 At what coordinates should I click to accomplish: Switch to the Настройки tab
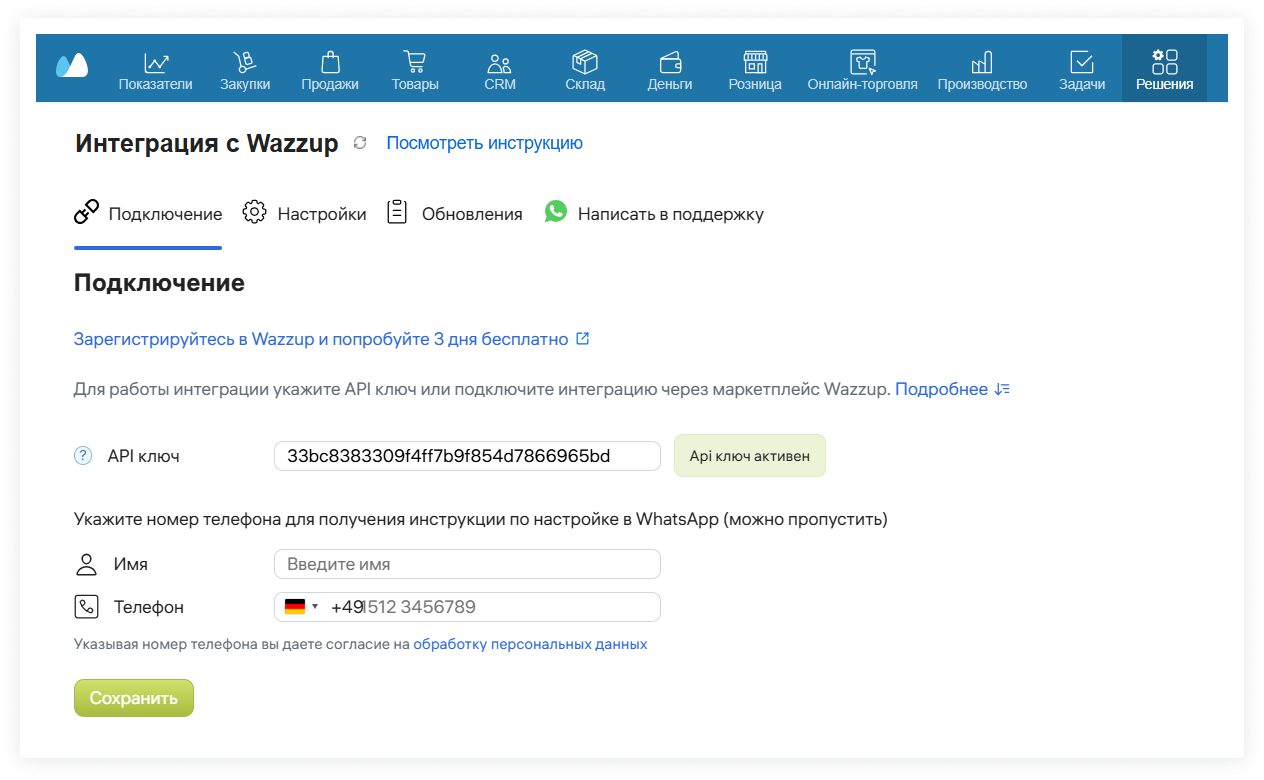(x=305, y=214)
